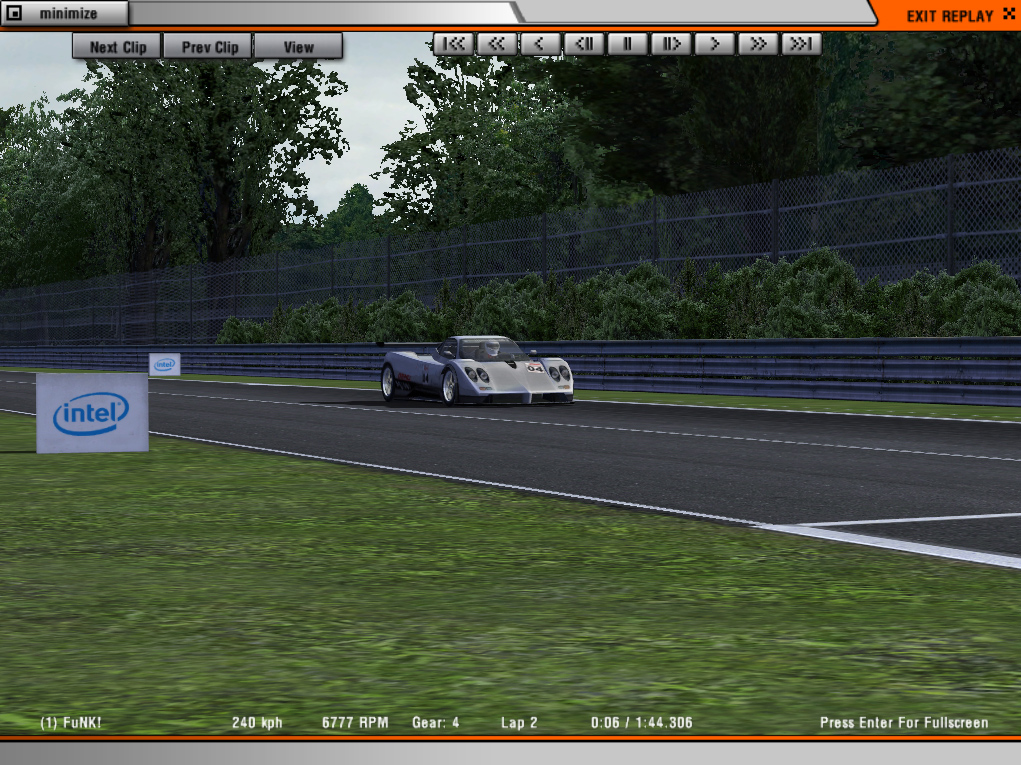Viewport: 1021px width, 765px height.
Task: Click the Next Clip button
Action: click(117, 47)
